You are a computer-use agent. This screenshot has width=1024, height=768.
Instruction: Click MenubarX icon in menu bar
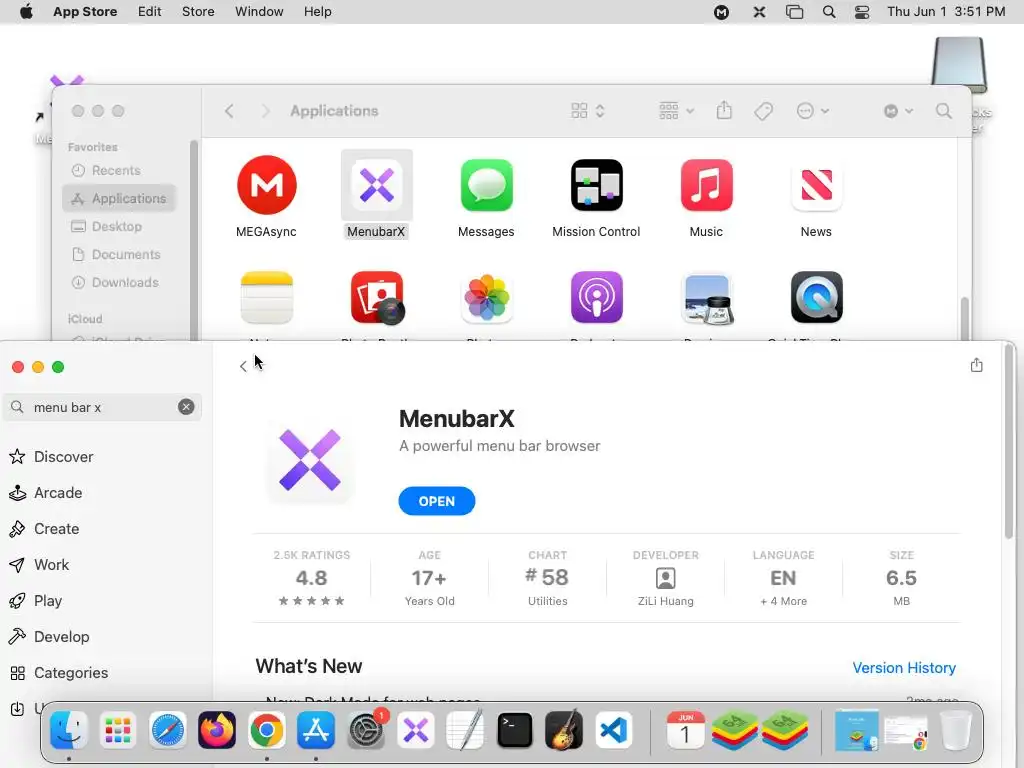[759, 12]
